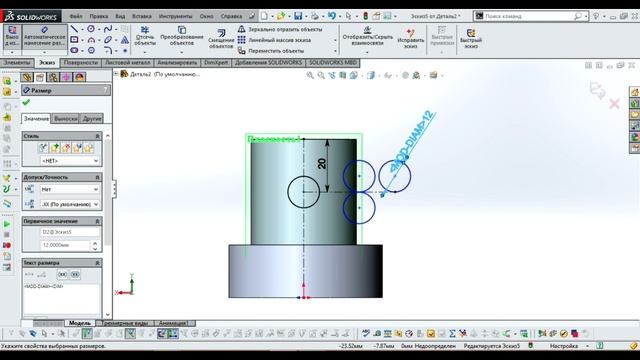
Task: Open the Другие tab in Размер panel
Action: 92,118
